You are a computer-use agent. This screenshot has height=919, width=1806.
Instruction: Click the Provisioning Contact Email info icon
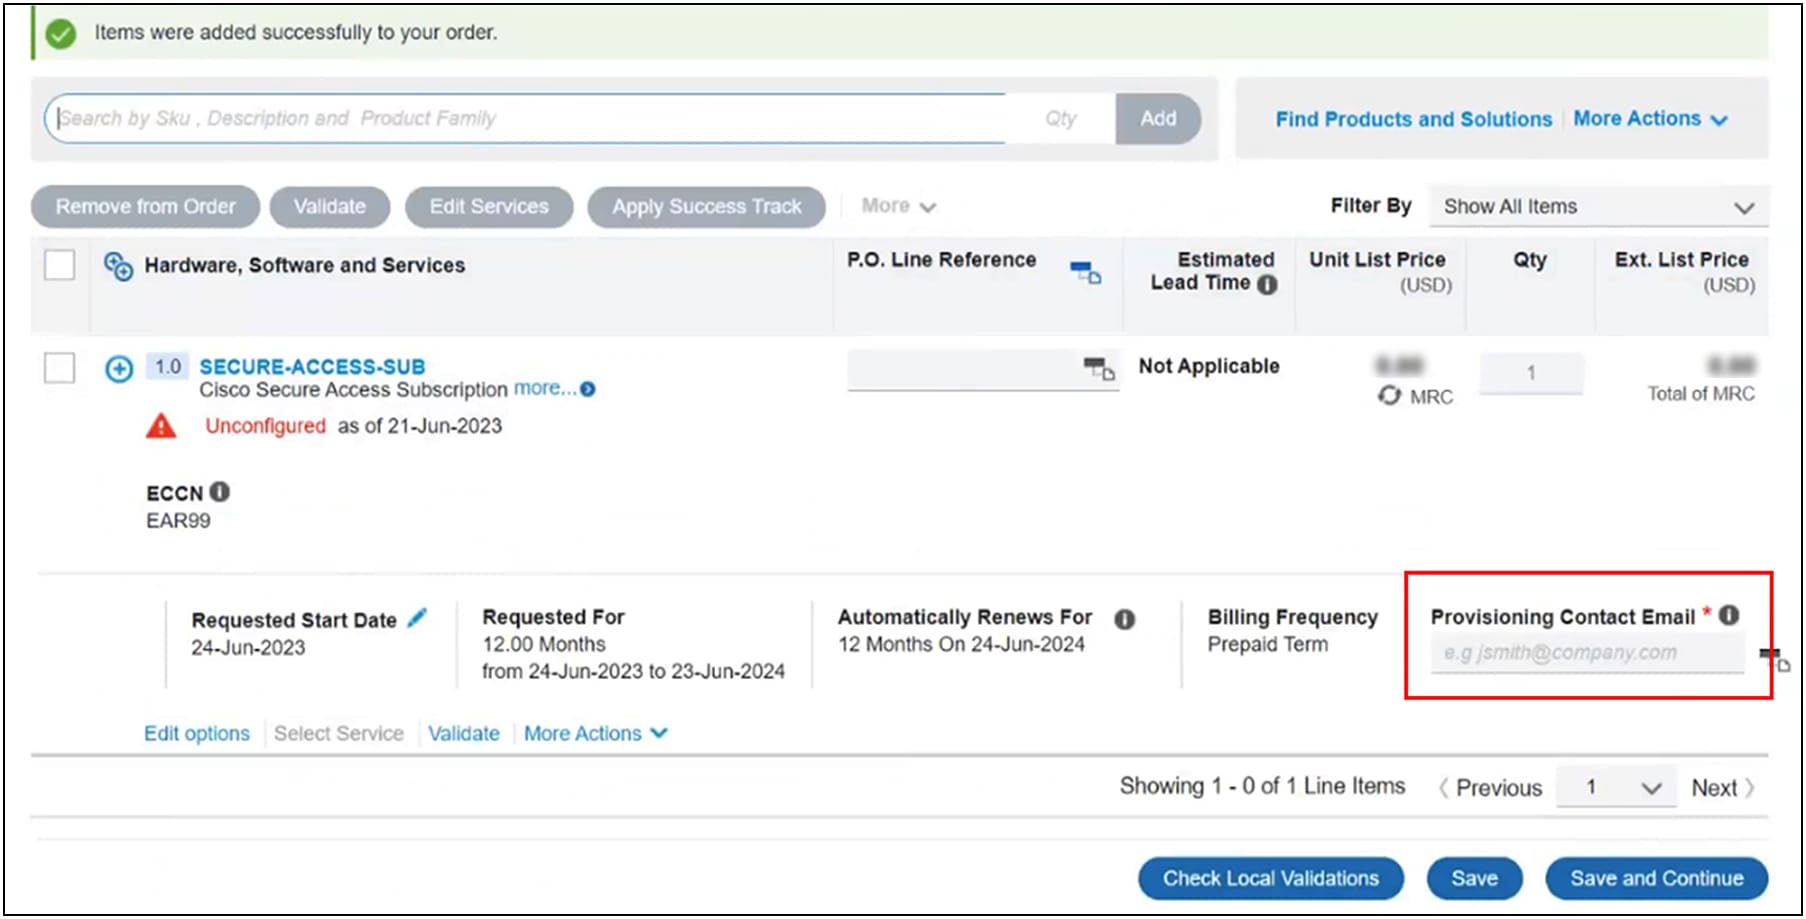point(1729,616)
